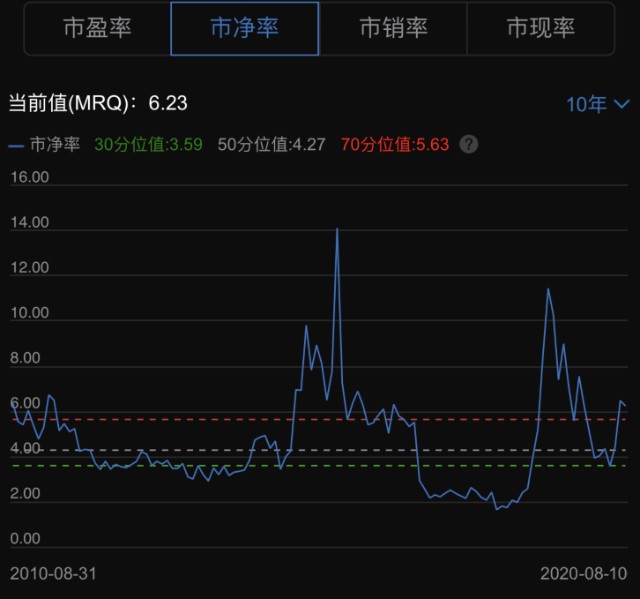Click the 8.00 axis label
640x599 pixels.
point(25,358)
